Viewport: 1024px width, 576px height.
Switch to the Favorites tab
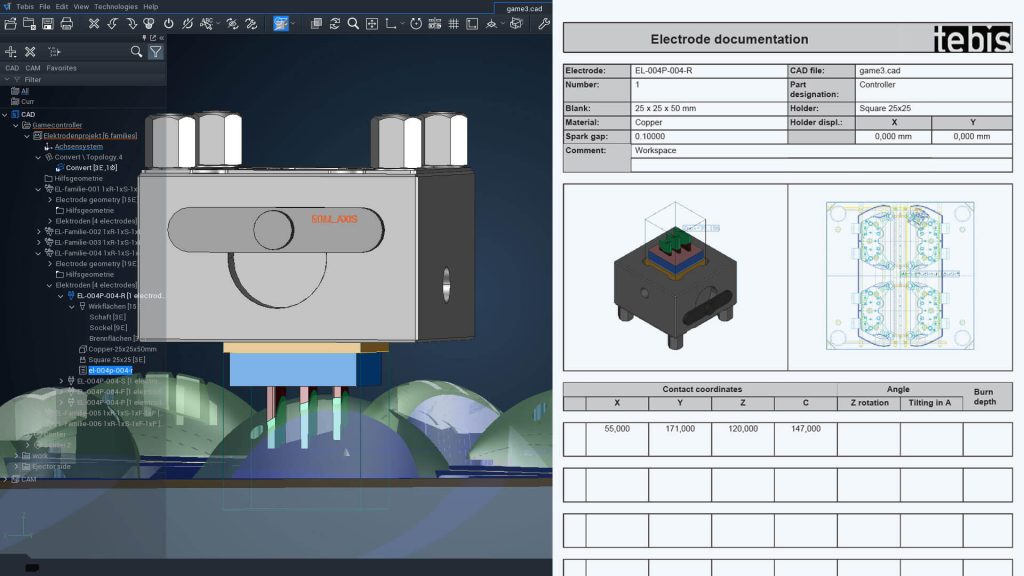click(61, 68)
